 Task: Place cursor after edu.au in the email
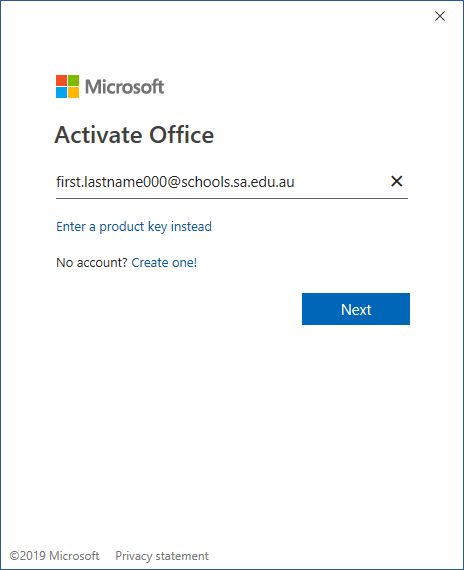pos(294,182)
